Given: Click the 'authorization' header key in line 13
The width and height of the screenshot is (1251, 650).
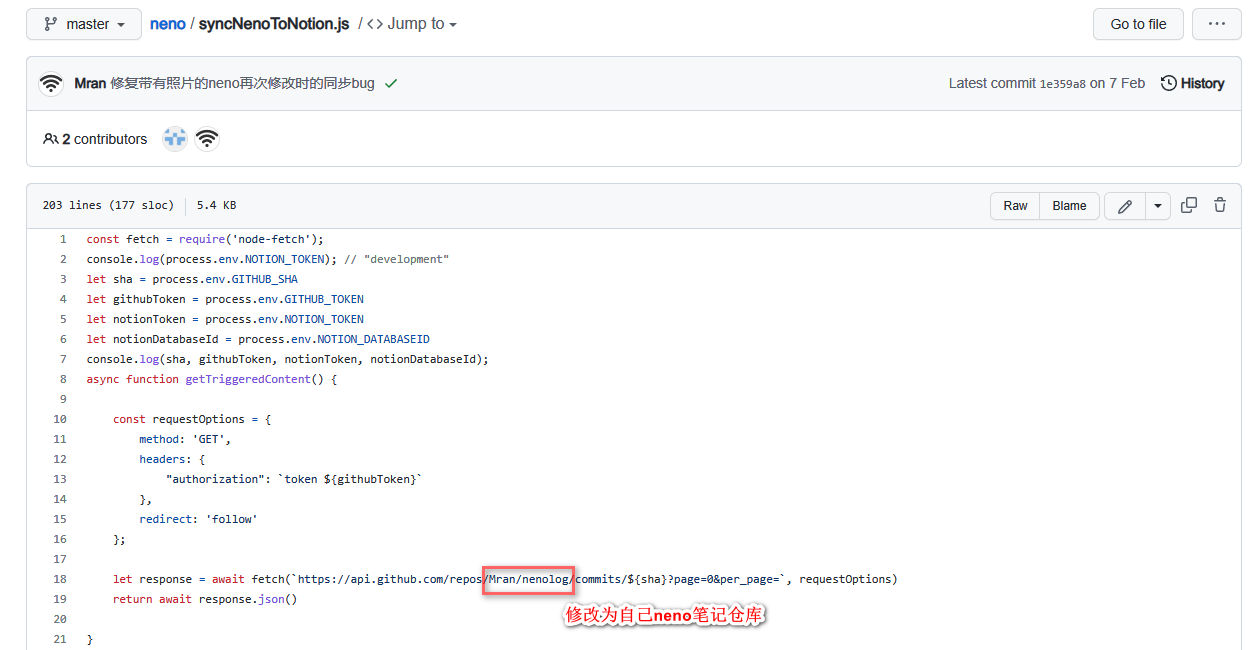Looking at the screenshot, I should (215, 479).
